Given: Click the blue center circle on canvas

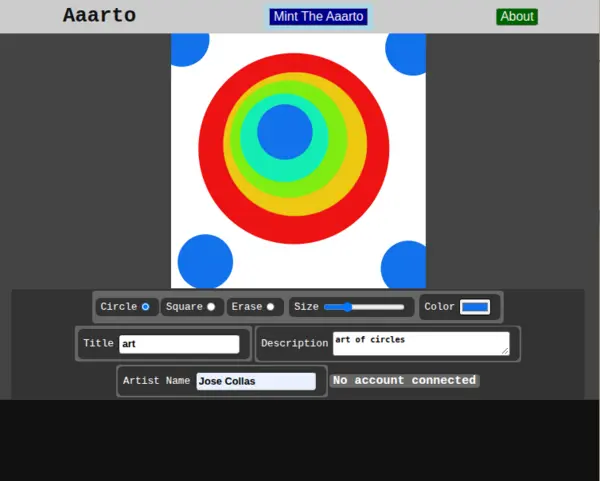Looking at the screenshot, I should (285, 132).
